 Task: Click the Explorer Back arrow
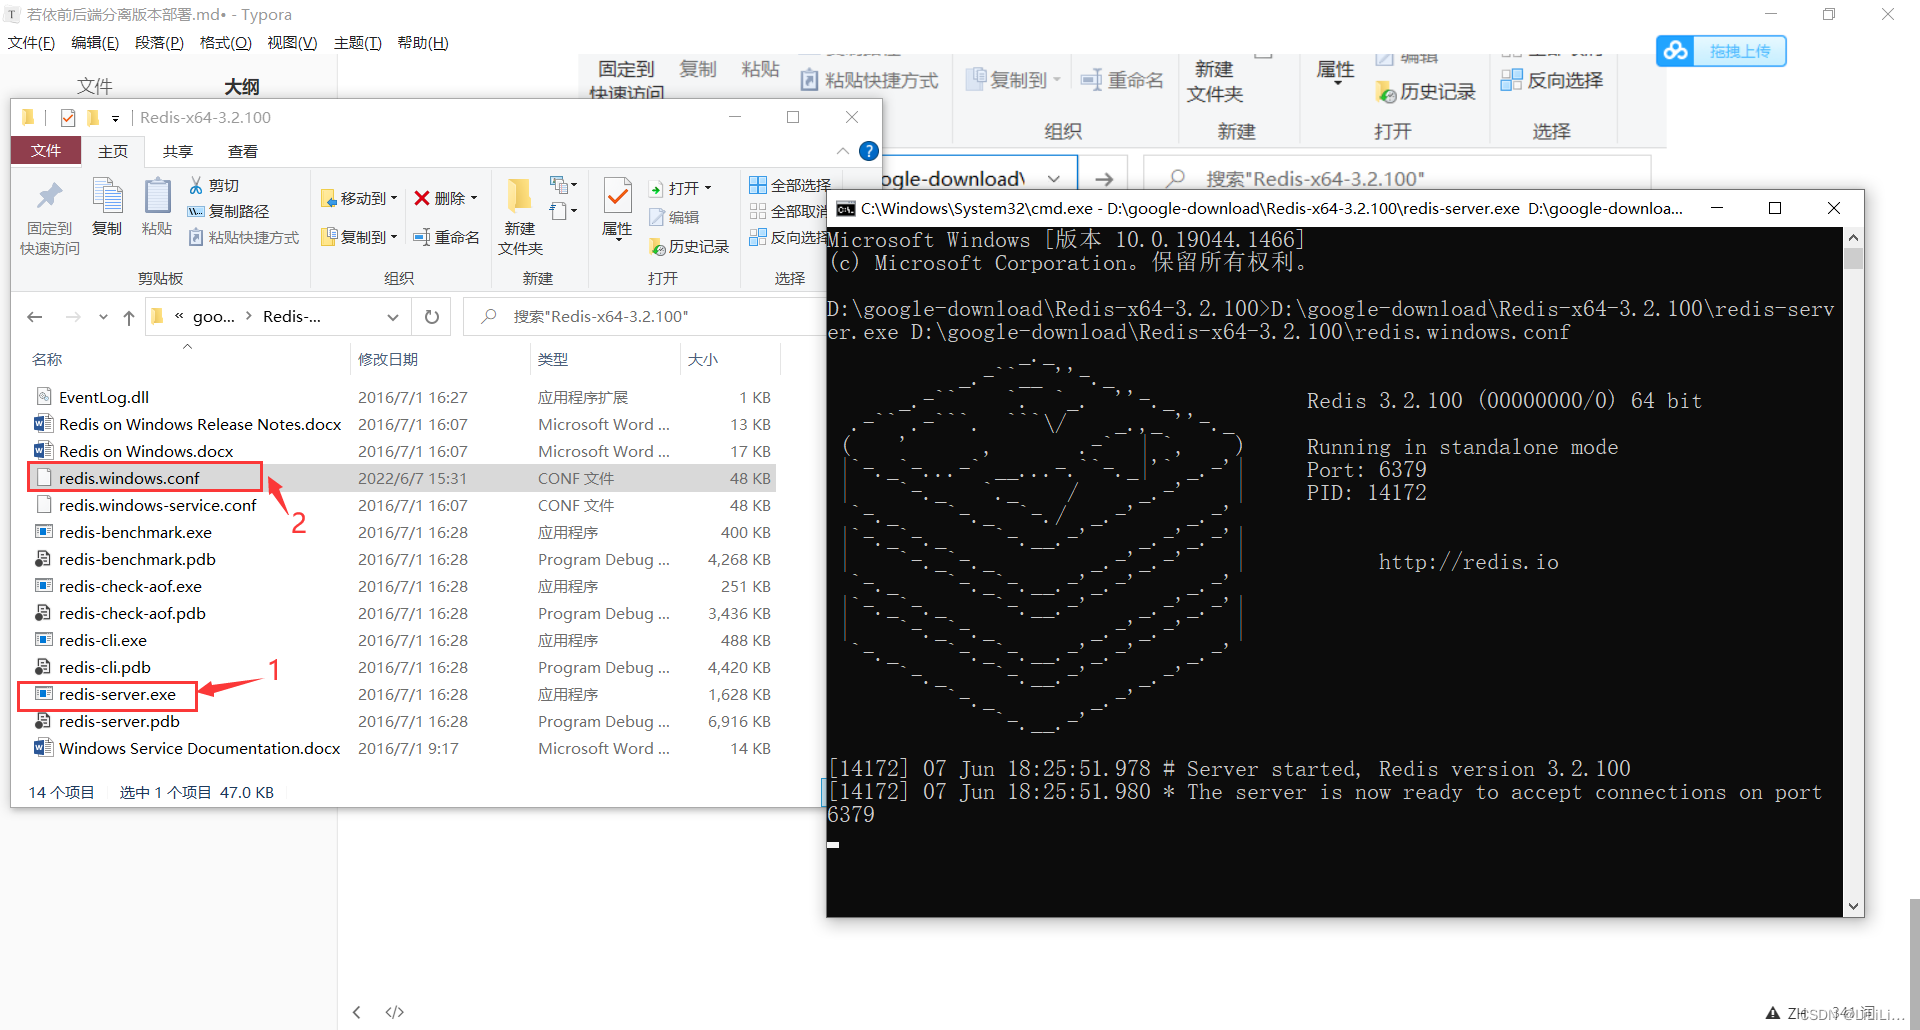pos(35,317)
